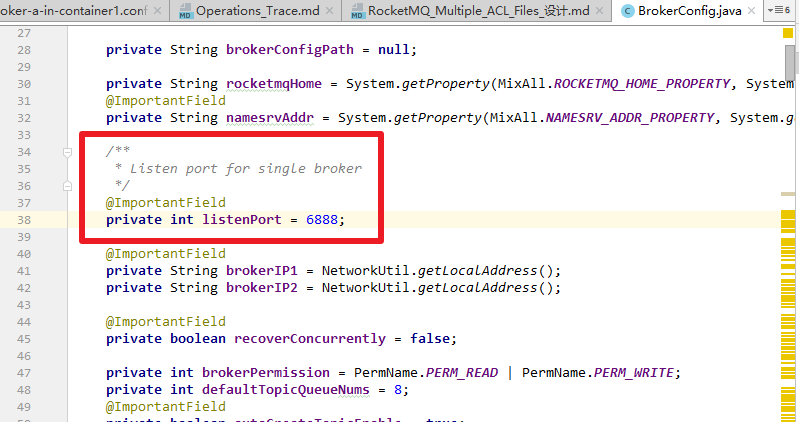Open the RocketMQ_Multiple_ACL_Files_设计.md tab
The width and height of the screenshot is (799, 422).
click(x=478, y=11)
